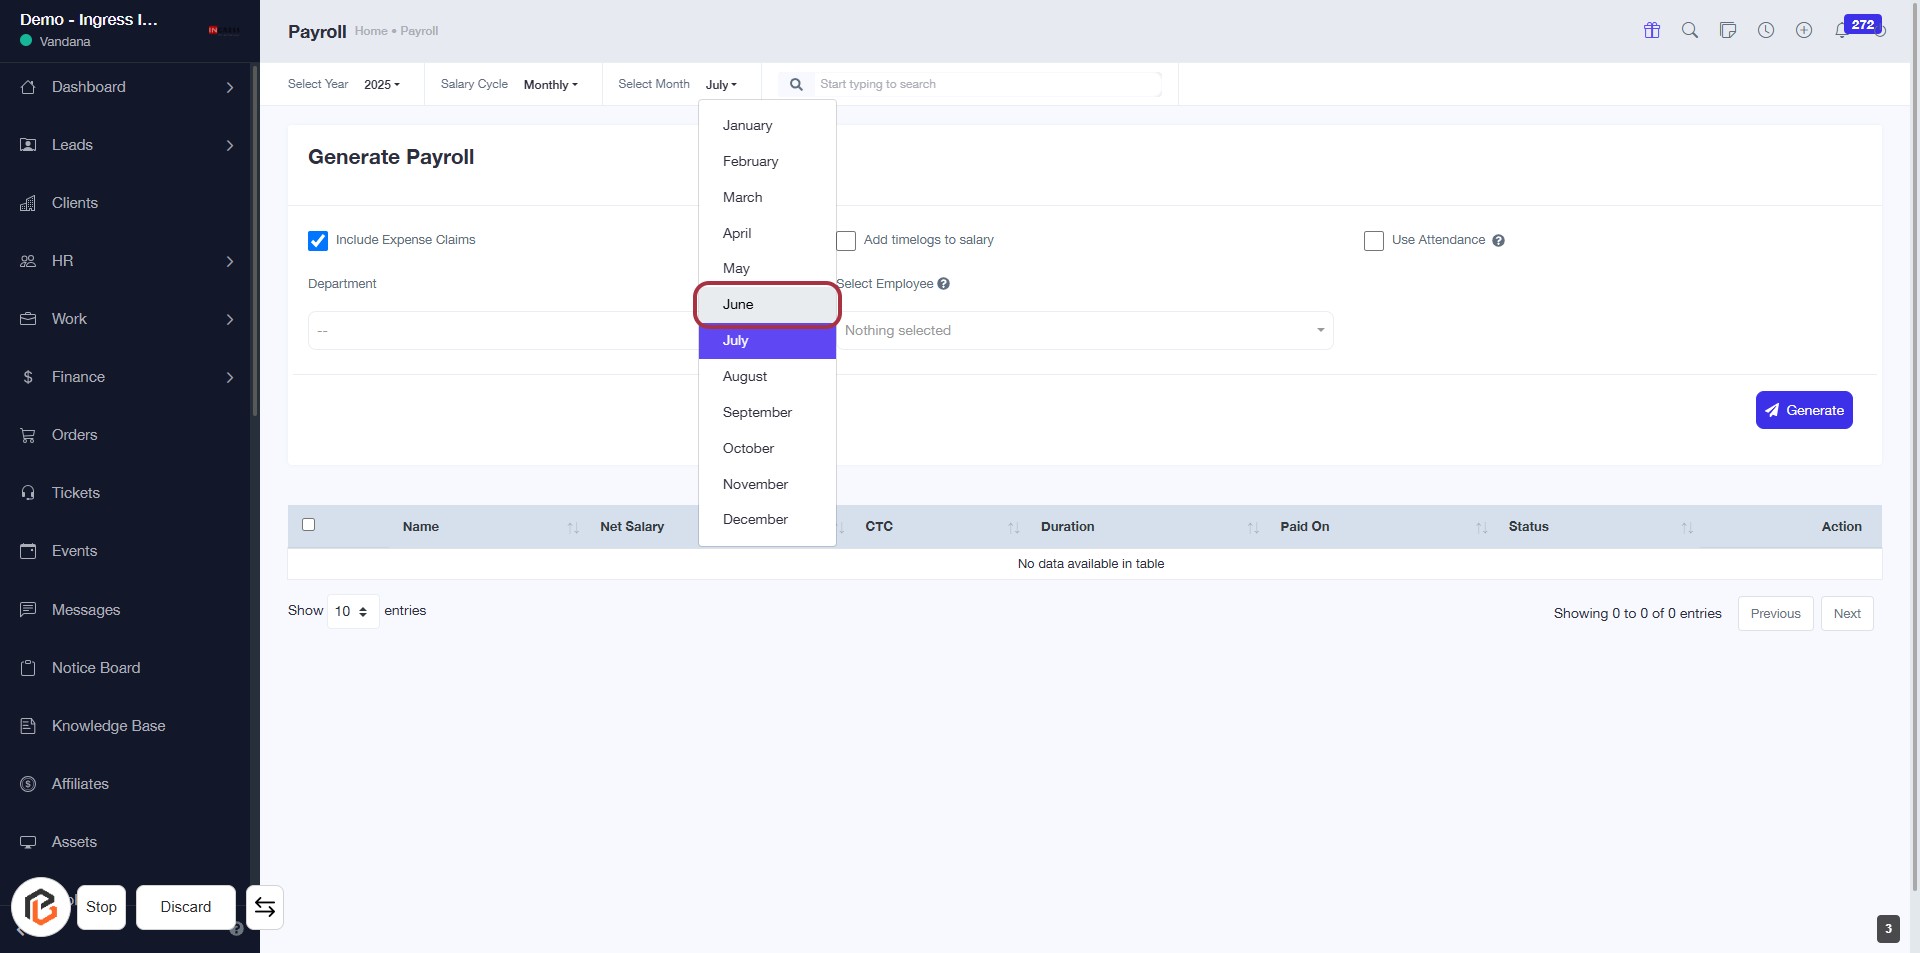This screenshot has width=1920, height=953.
Task: Expand the Select Employee dropdown
Action: click(x=1084, y=331)
